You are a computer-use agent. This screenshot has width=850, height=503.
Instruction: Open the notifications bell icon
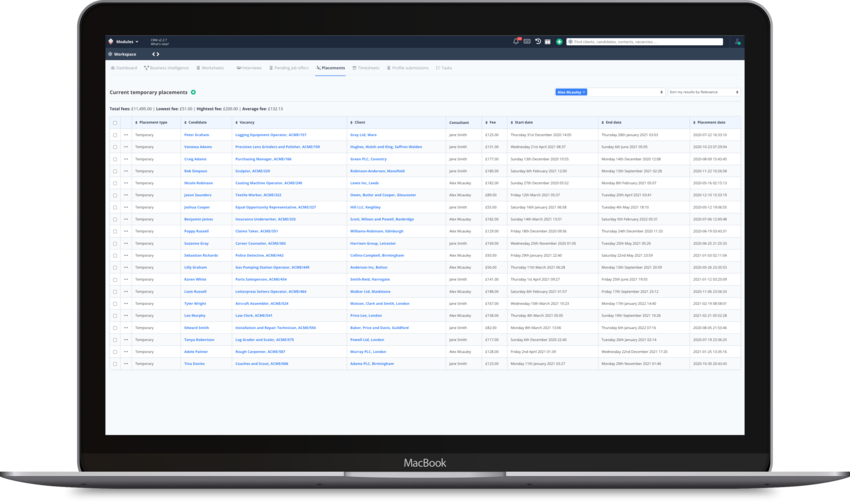(516, 41)
